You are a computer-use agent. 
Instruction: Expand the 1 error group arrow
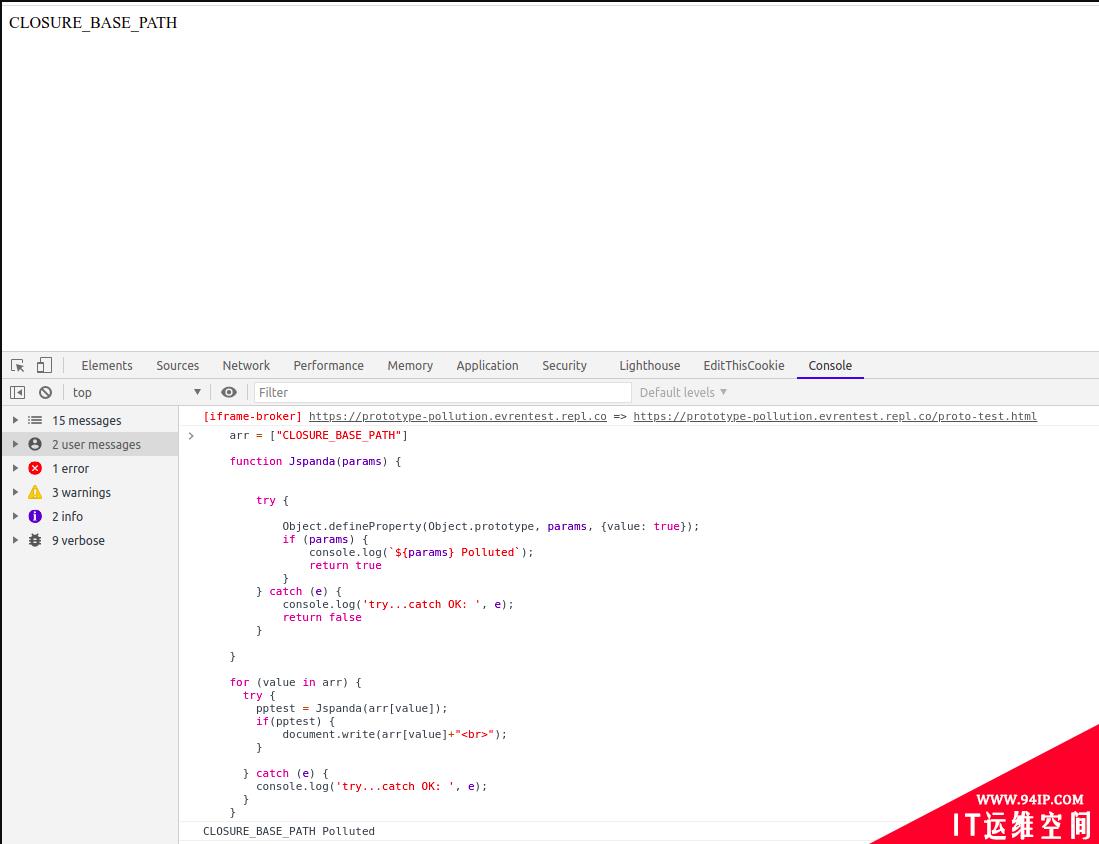(x=15, y=468)
